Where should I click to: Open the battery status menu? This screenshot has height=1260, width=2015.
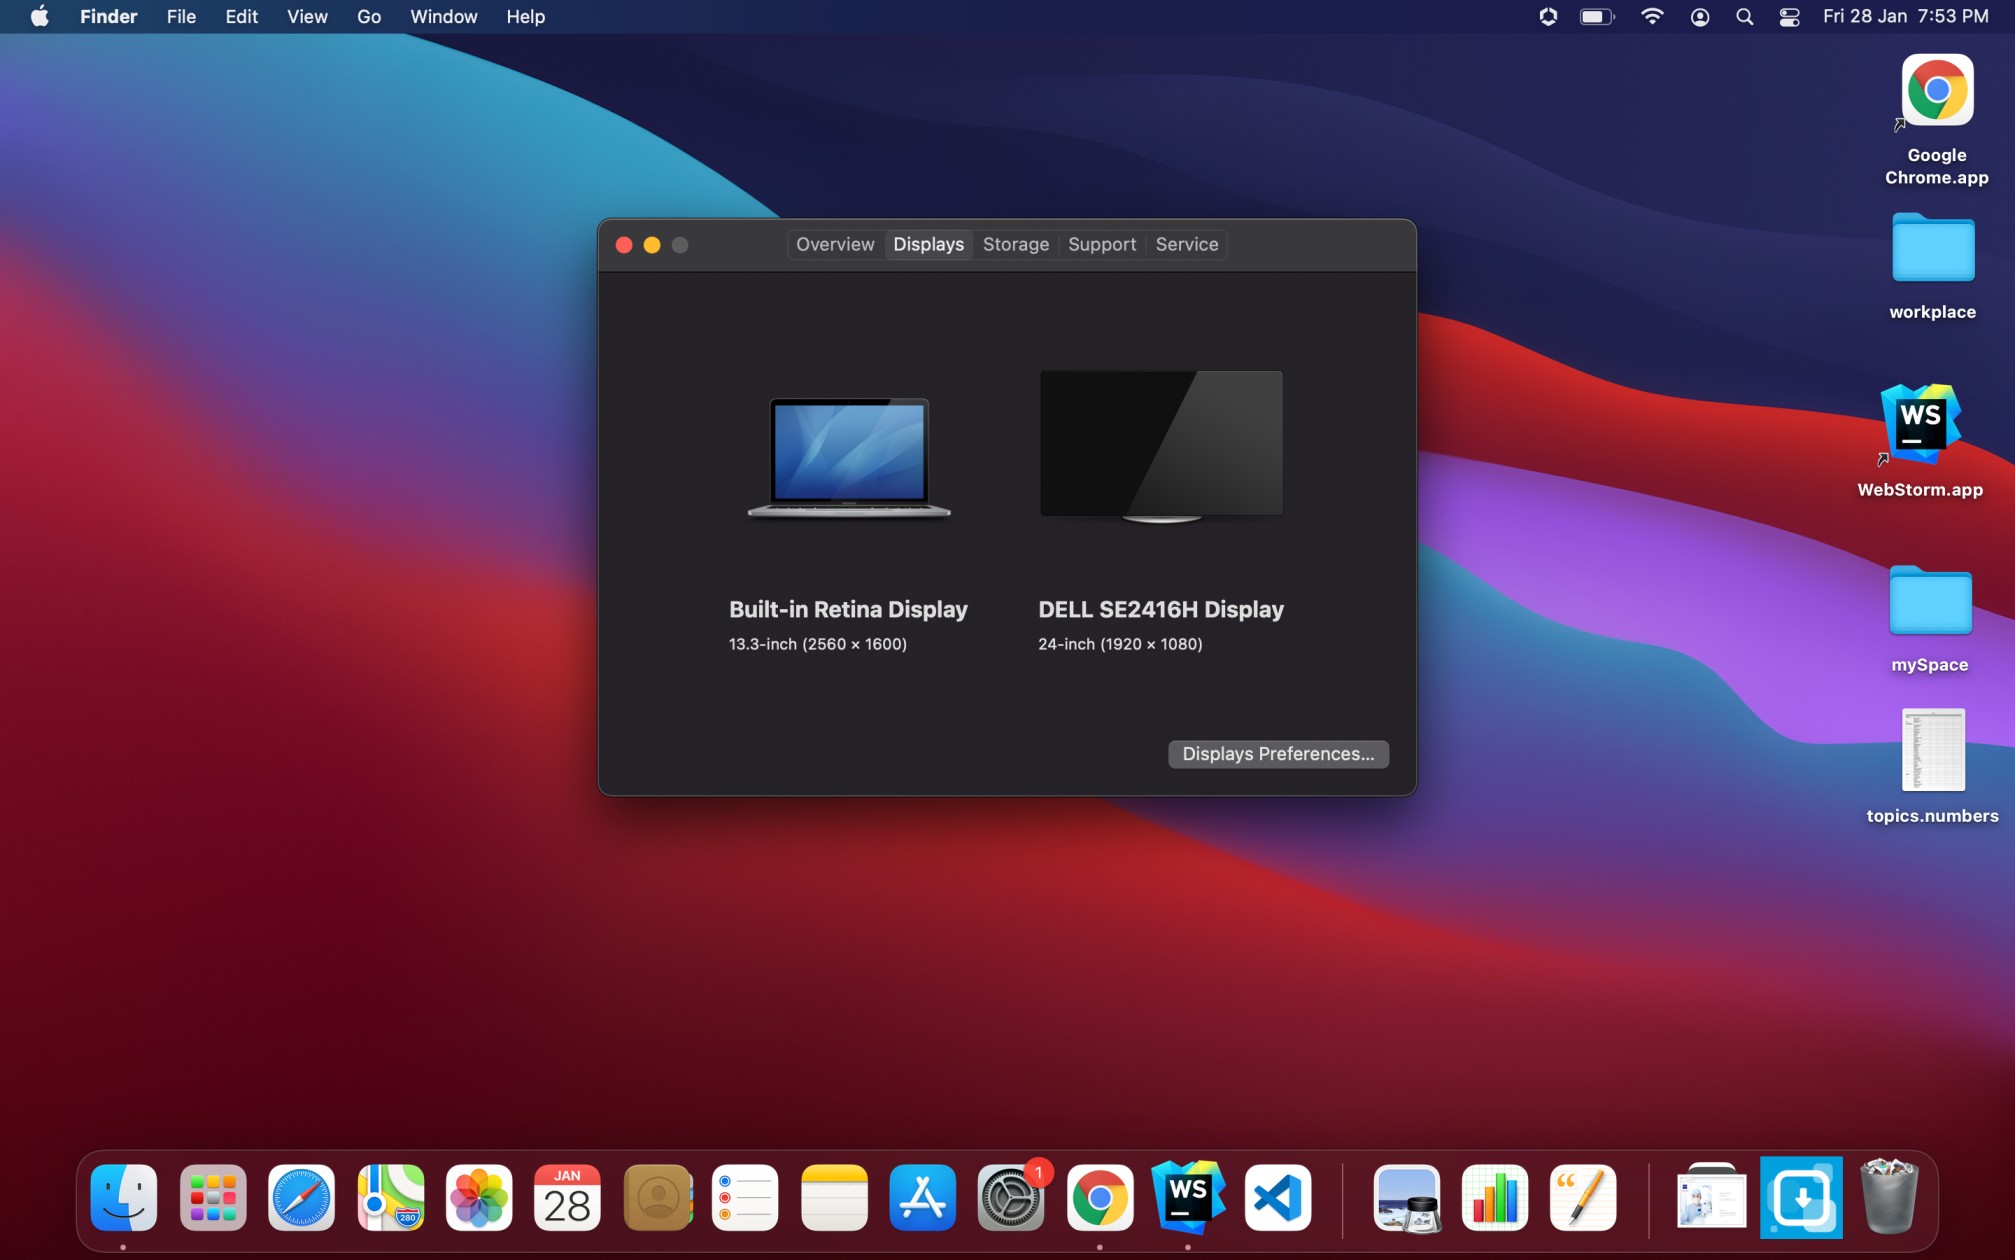(1596, 17)
